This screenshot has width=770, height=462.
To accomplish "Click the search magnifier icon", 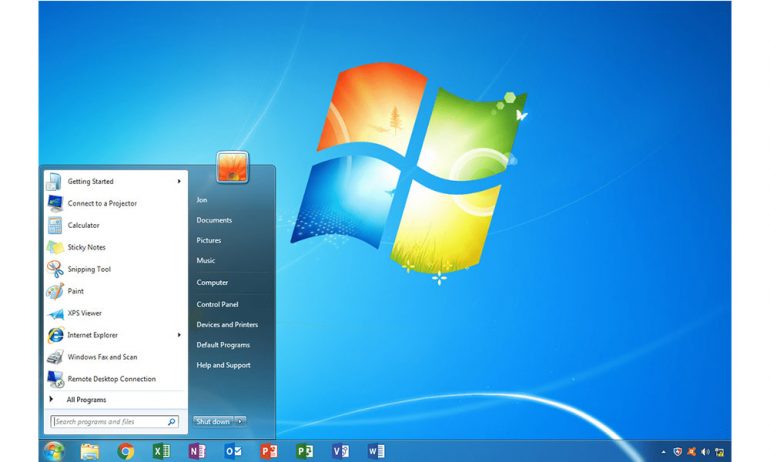I will 171,422.
